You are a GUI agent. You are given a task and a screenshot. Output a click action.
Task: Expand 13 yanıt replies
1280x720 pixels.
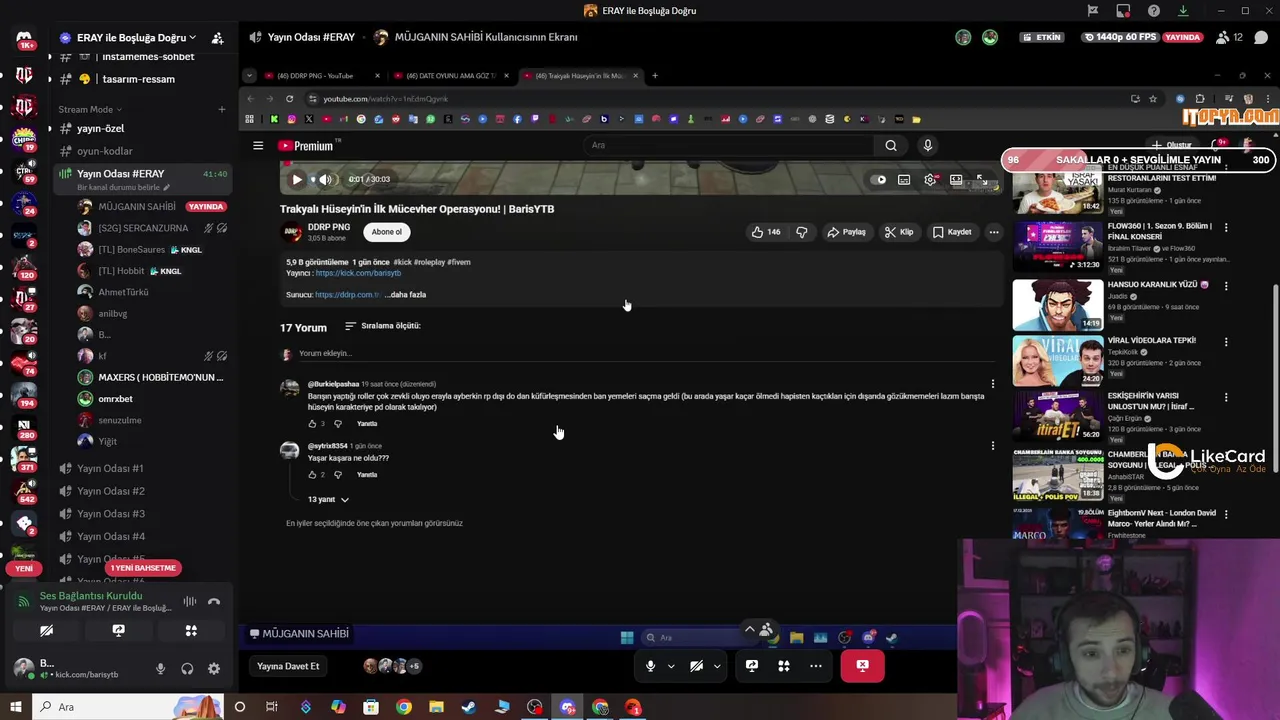[328, 499]
